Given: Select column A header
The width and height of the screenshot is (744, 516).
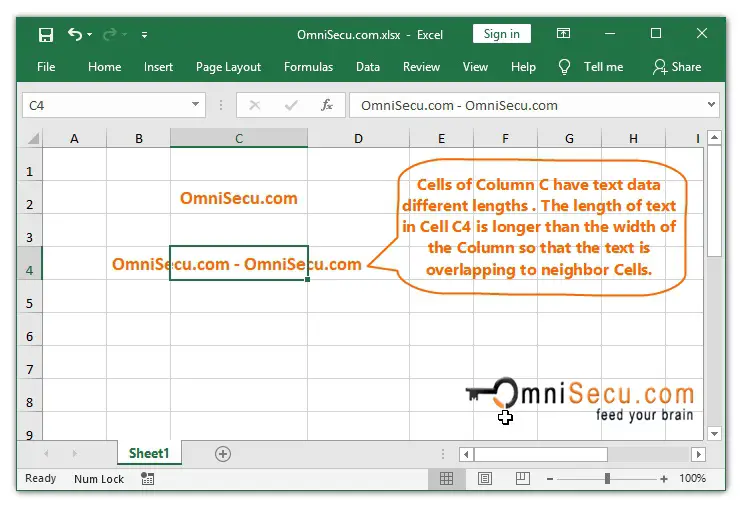Looking at the screenshot, I should pos(74,139).
